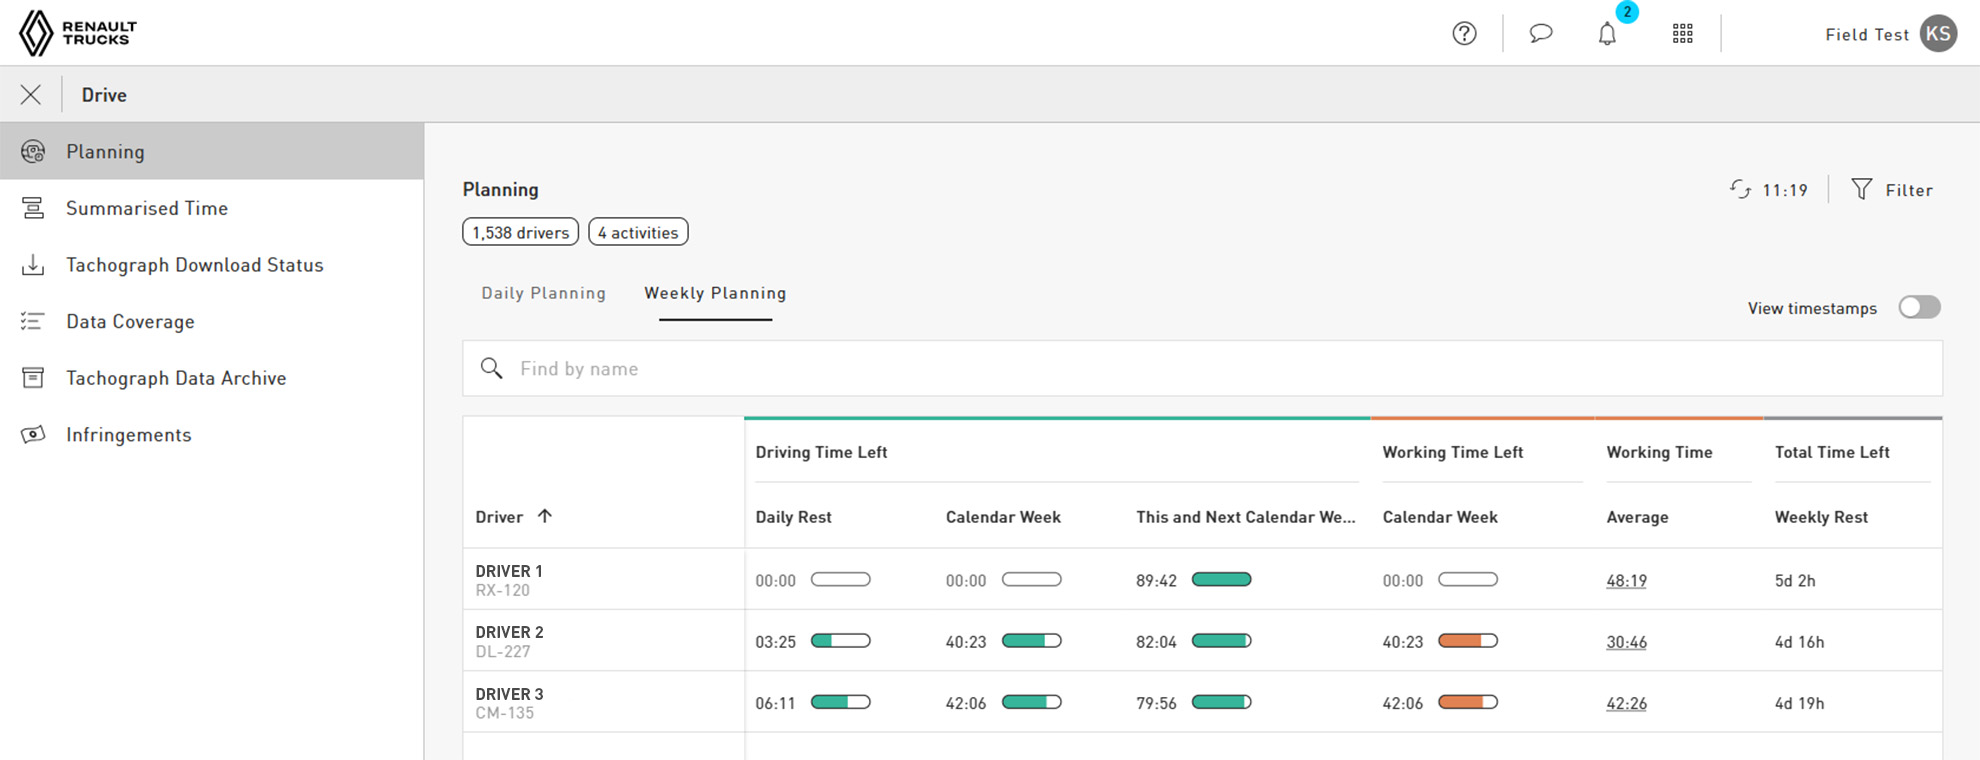The image size is (1980, 760).
Task: Sort by Driver column arrow
Action: [x=544, y=516]
